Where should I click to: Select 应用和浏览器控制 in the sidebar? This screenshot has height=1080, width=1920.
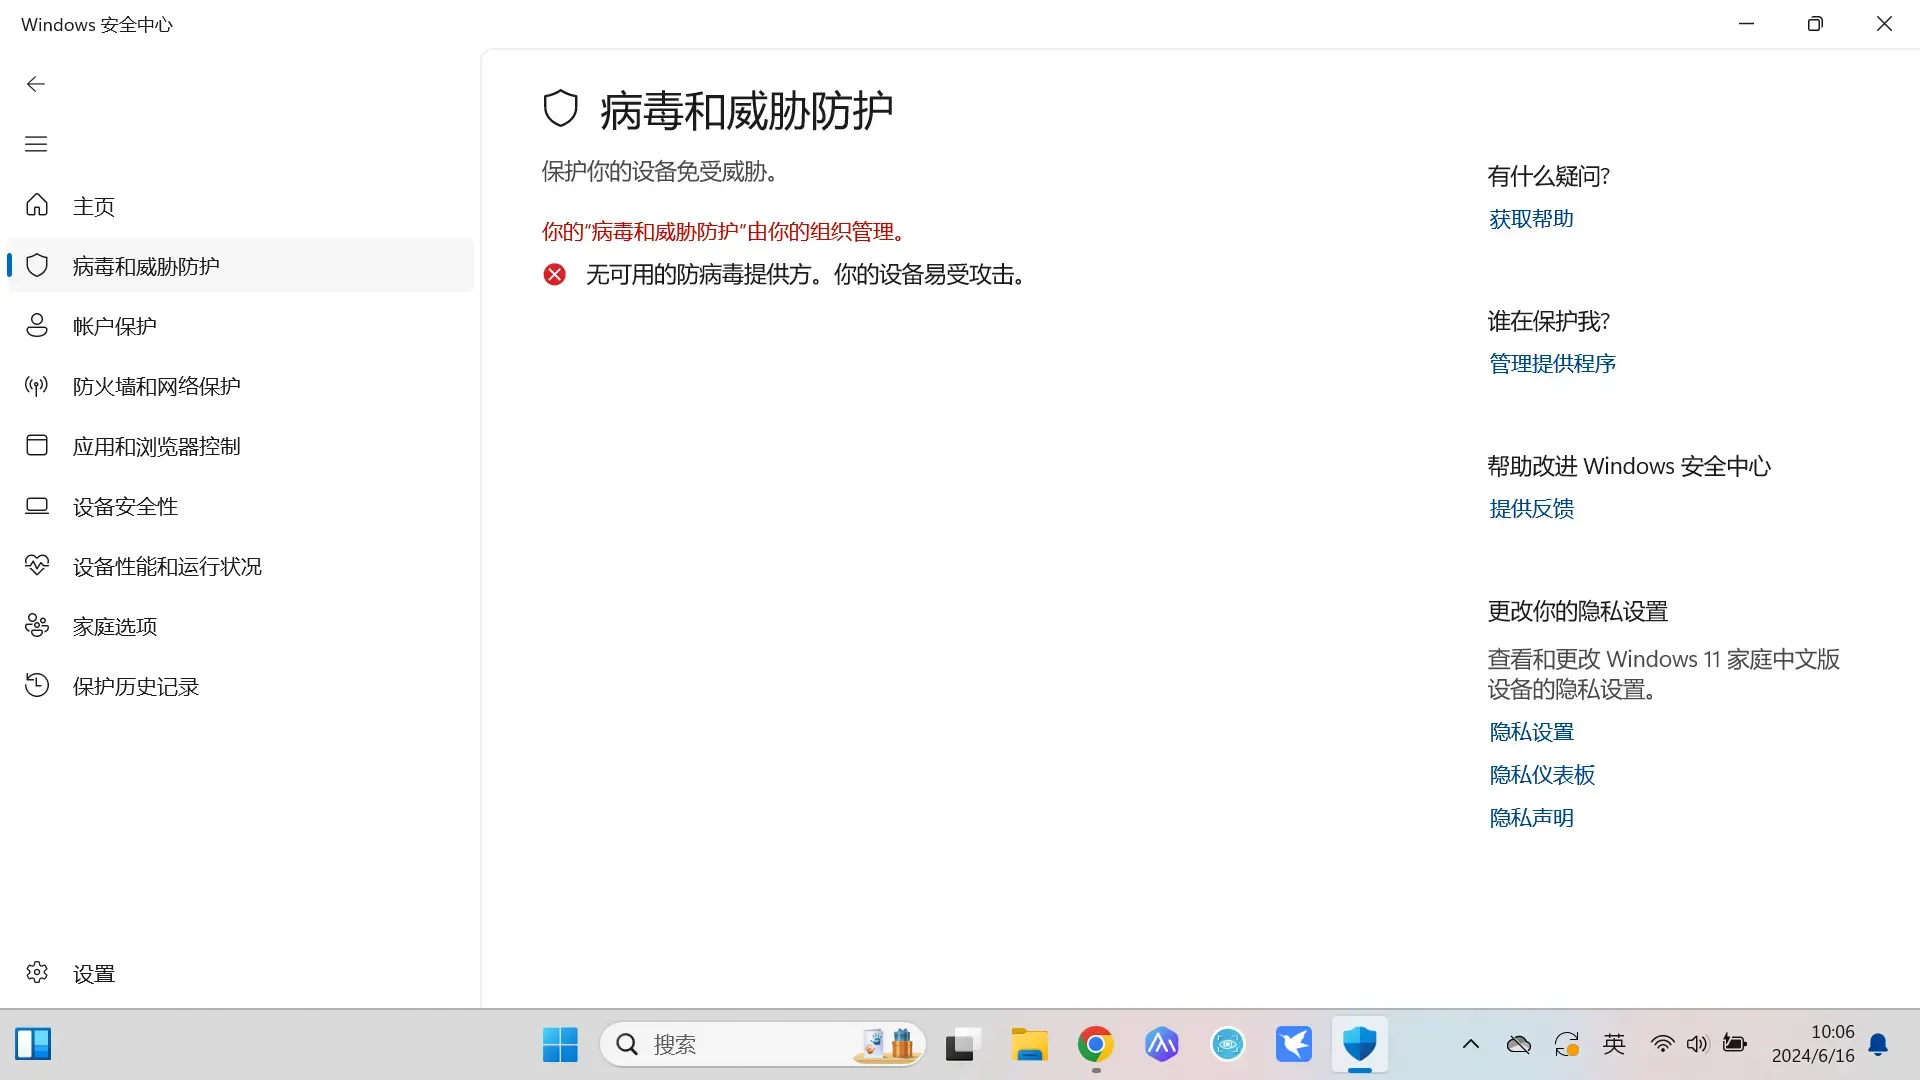[x=240, y=446]
